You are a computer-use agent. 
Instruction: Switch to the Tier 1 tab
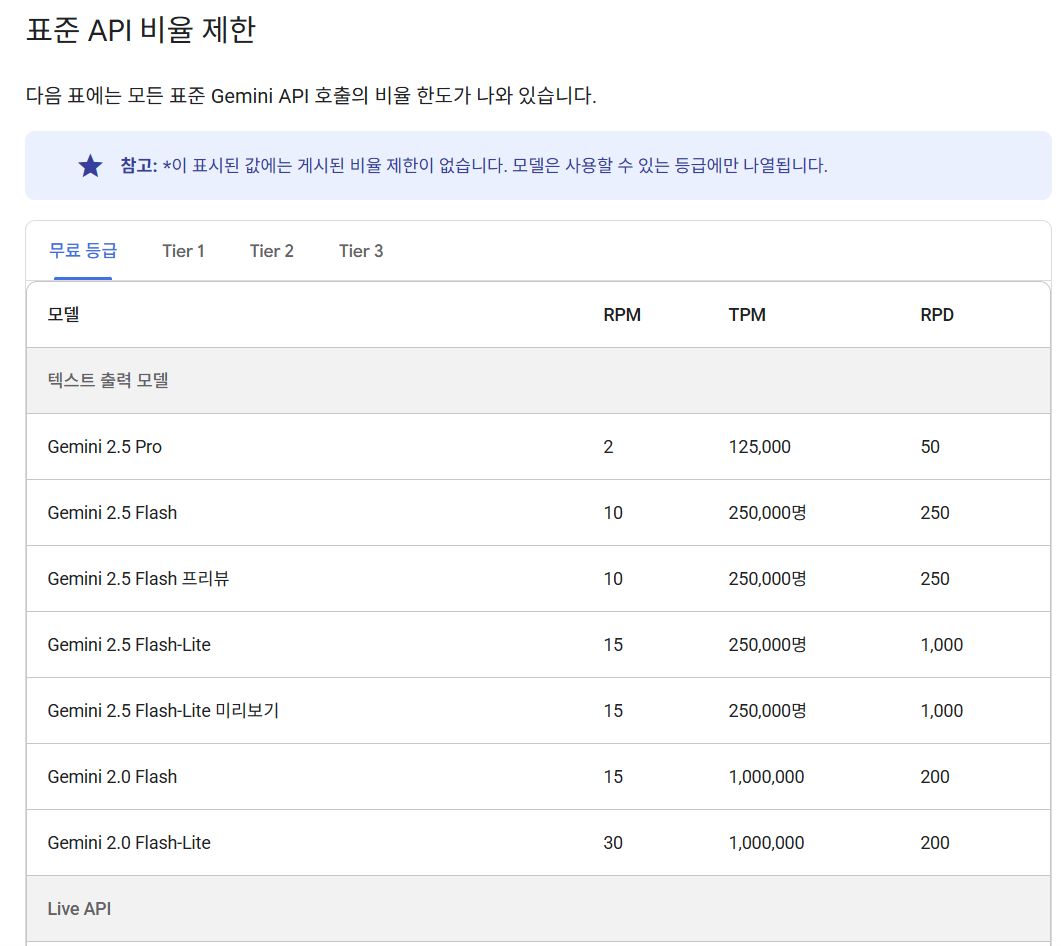[x=183, y=251]
